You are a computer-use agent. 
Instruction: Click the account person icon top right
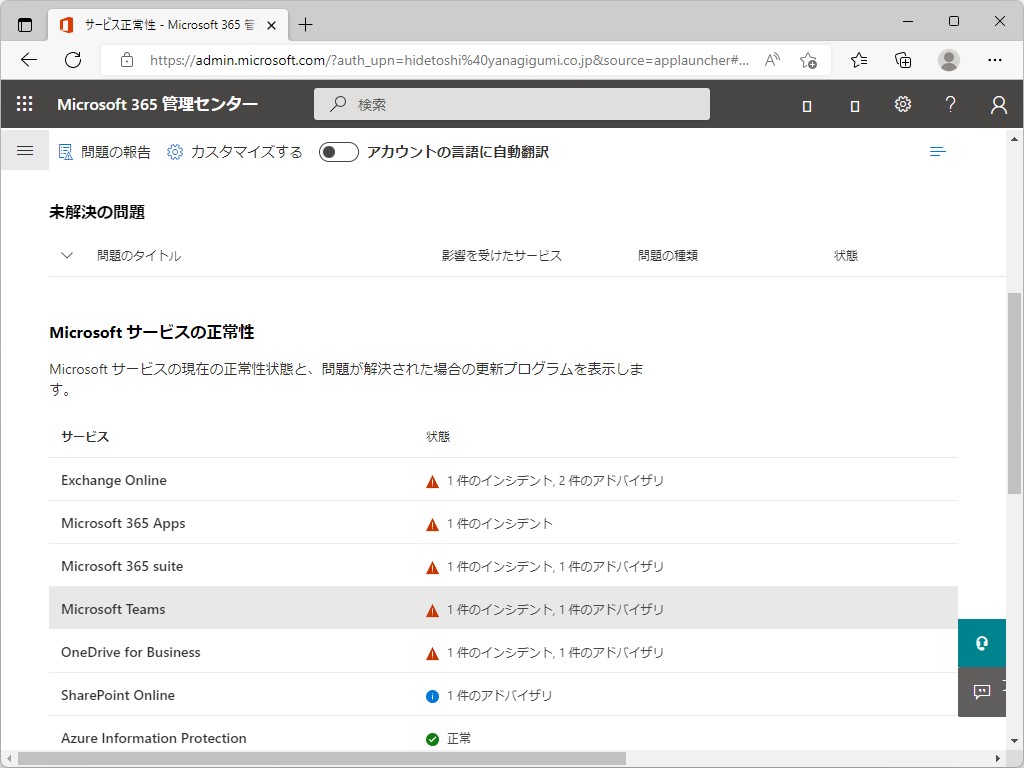click(x=997, y=103)
